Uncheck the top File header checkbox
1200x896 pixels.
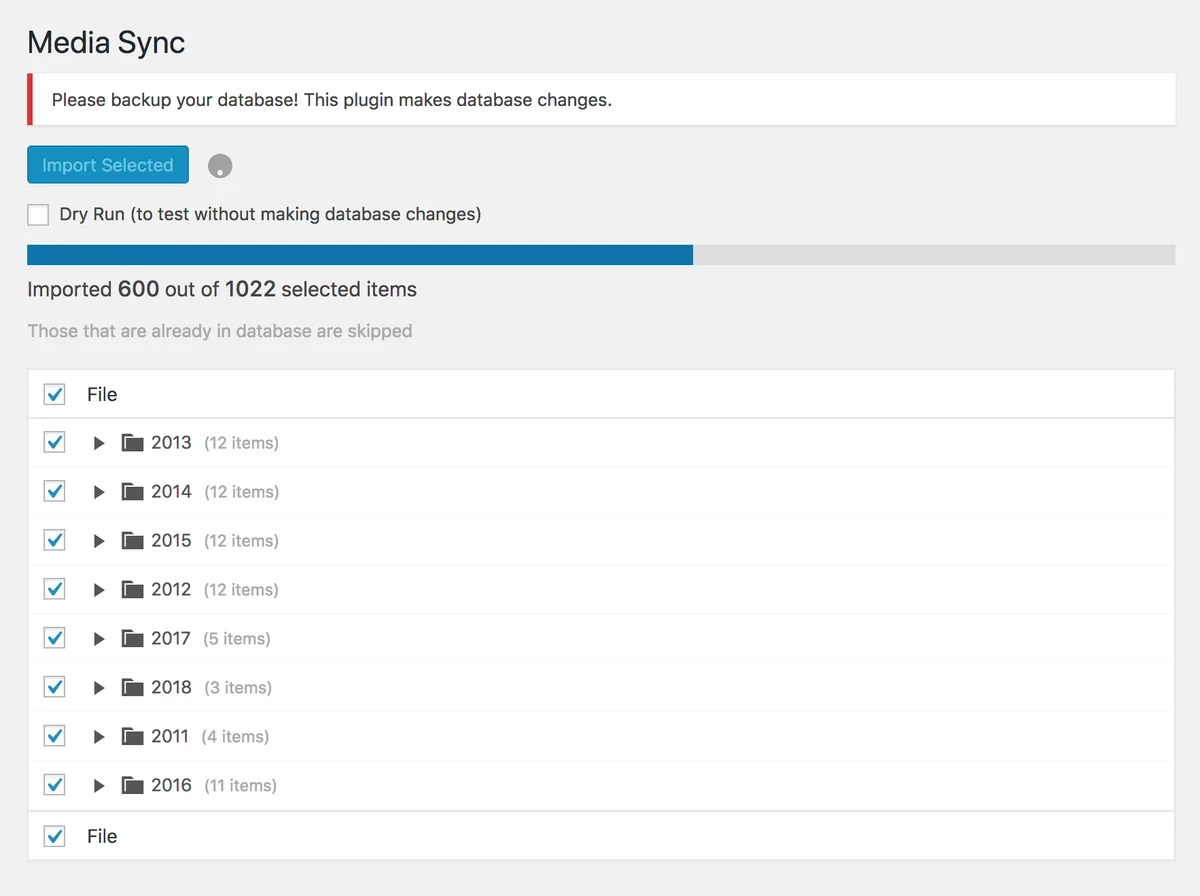point(54,394)
